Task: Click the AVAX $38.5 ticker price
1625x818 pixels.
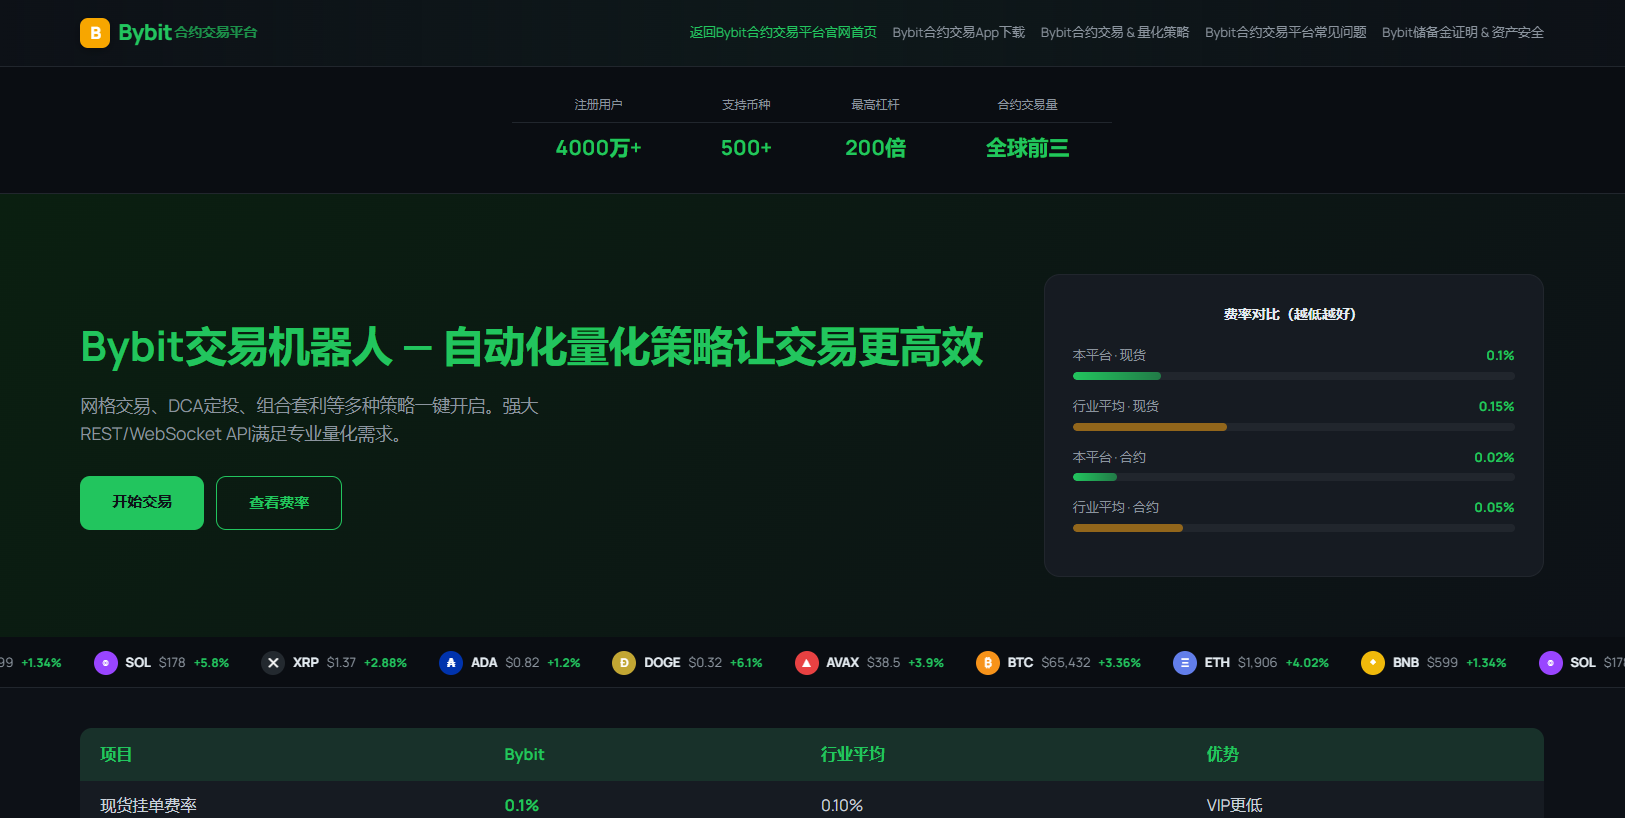Action: [x=883, y=663]
